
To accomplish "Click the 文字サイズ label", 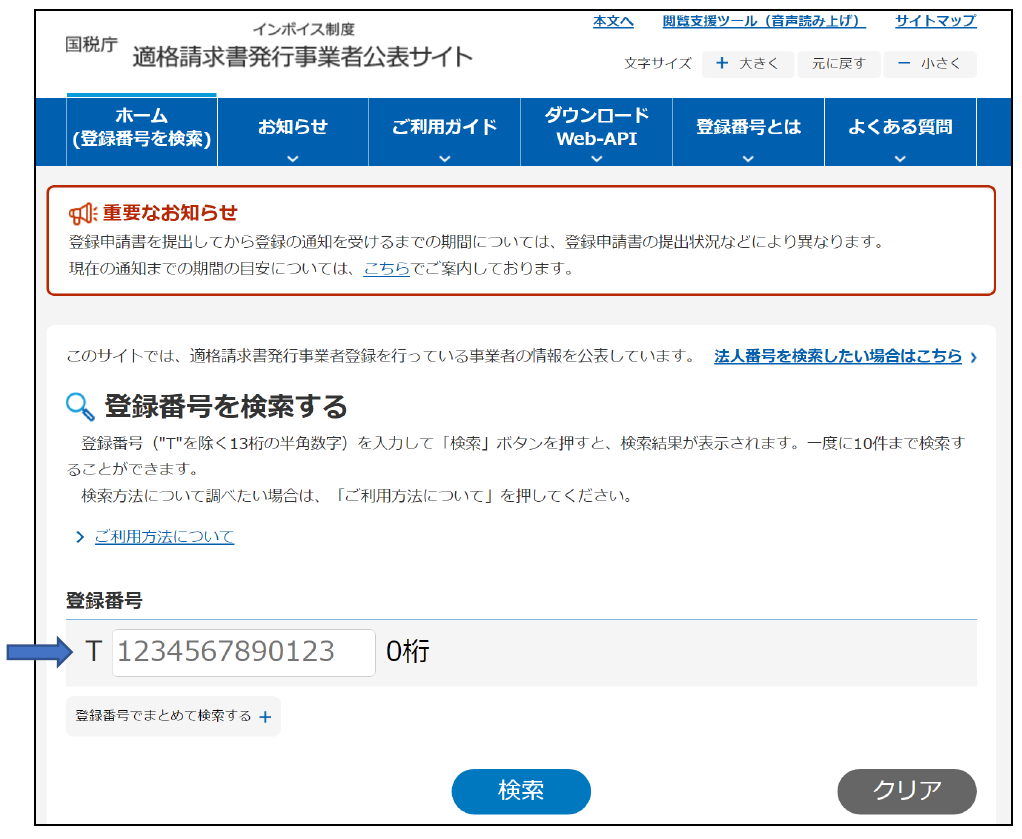I will click(x=658, y=64).
